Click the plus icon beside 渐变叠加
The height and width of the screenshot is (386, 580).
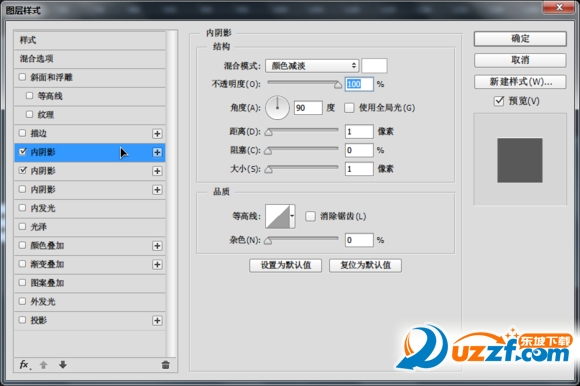pyautogui.click(x=157, y=264)
